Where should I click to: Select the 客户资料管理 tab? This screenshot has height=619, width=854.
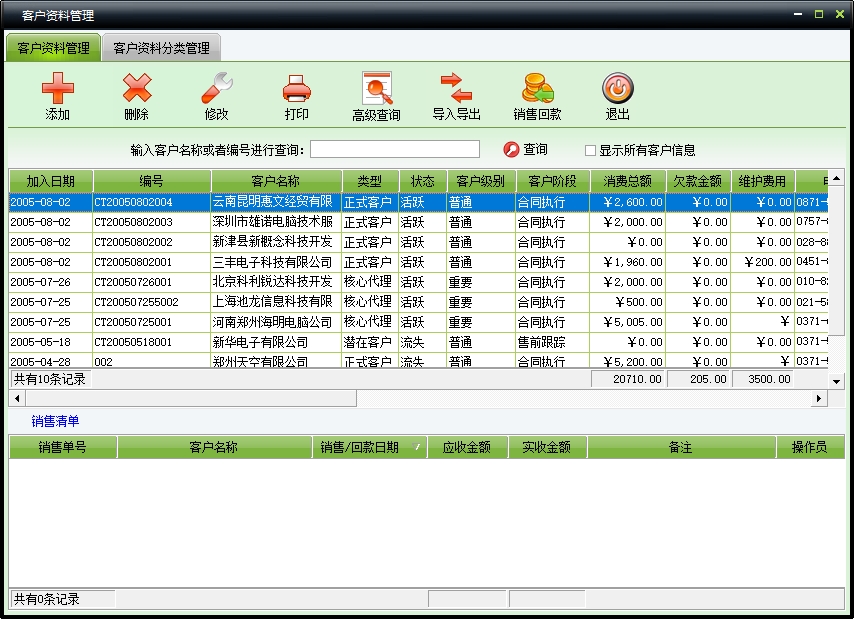click(x=53, y=48)
